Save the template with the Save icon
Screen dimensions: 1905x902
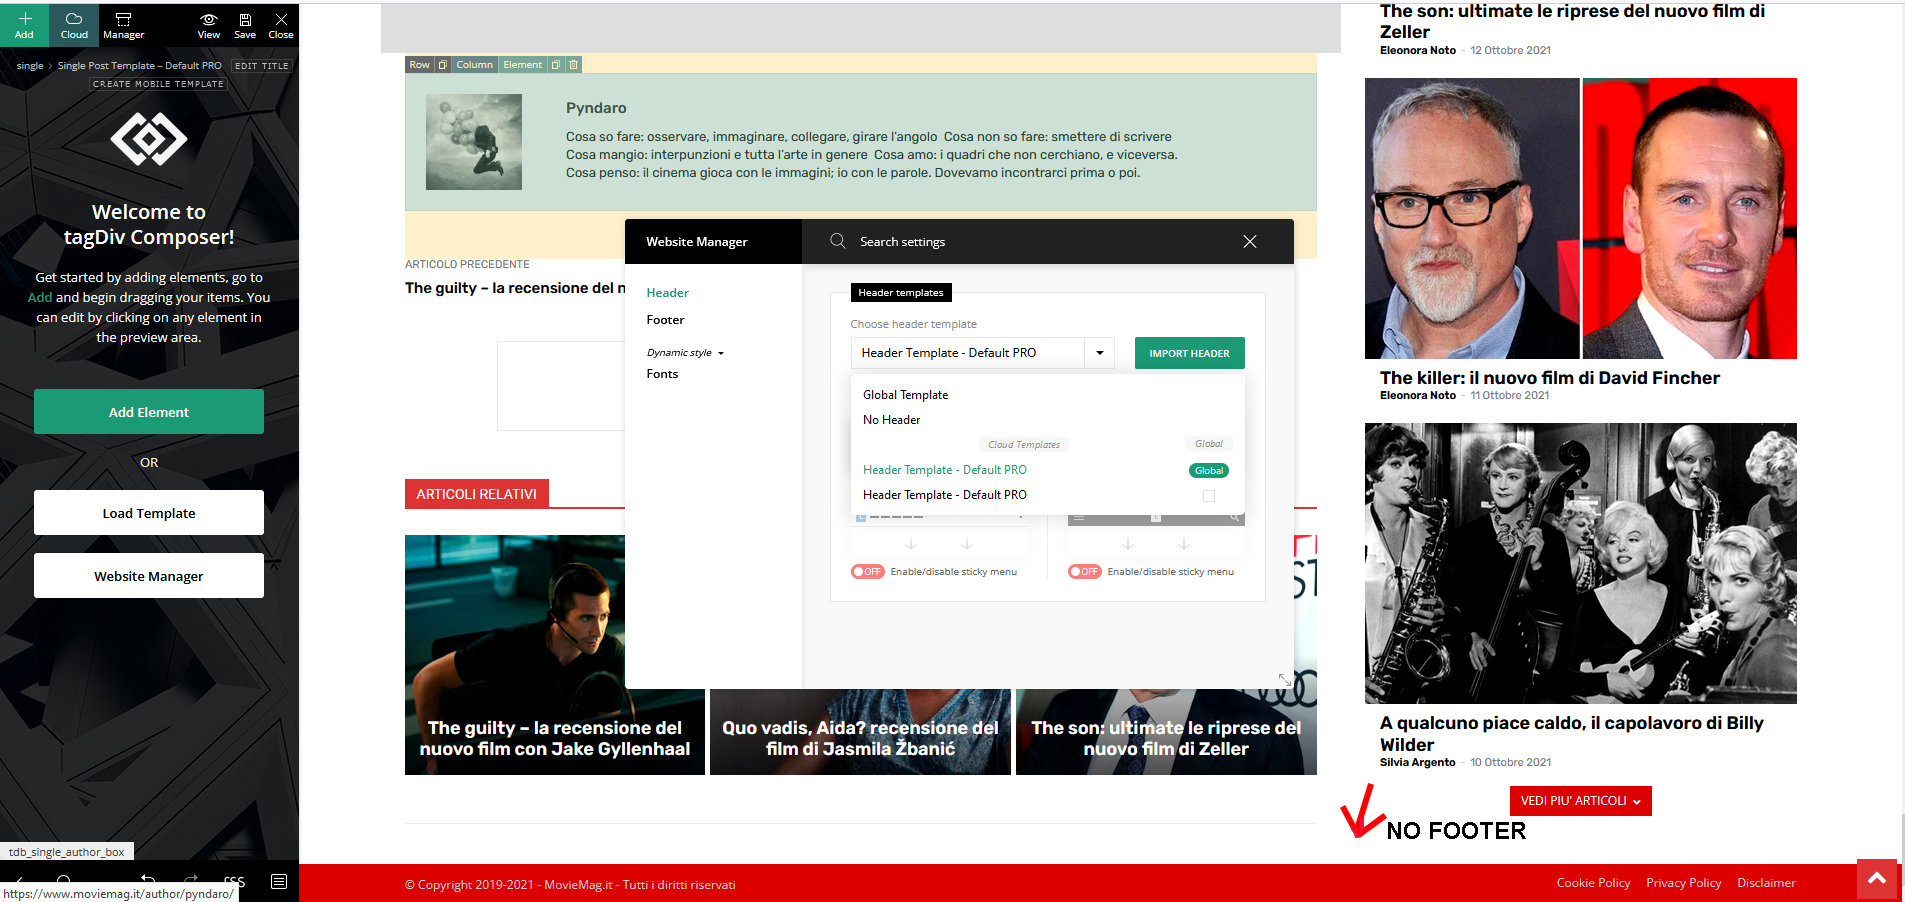pos(245,25)
